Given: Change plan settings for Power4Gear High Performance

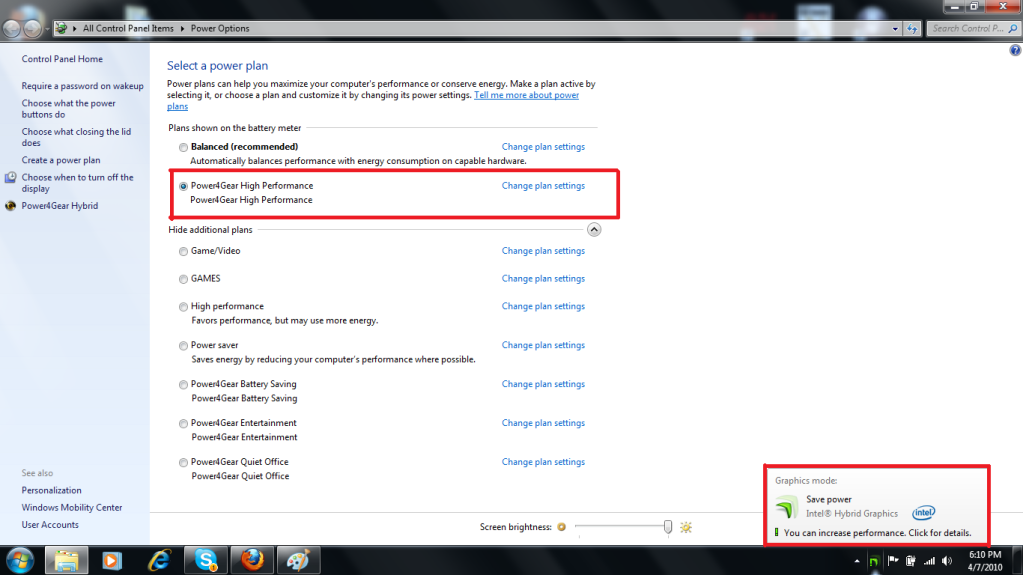Looking at the screenshot, I should coord(543,186).
